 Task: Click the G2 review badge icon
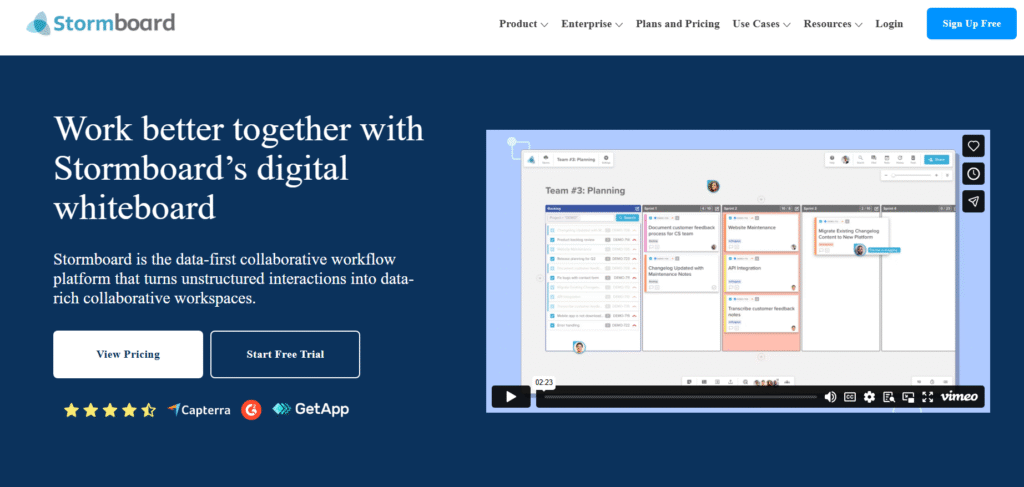pyautogui.click(x=251, y=409)
